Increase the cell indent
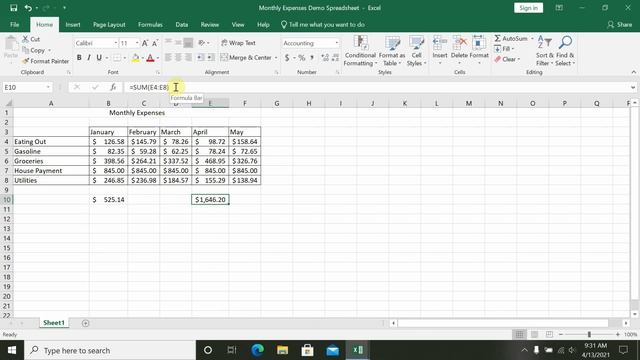Viewport: 640px width, 360px height. [x=210, y=58]
